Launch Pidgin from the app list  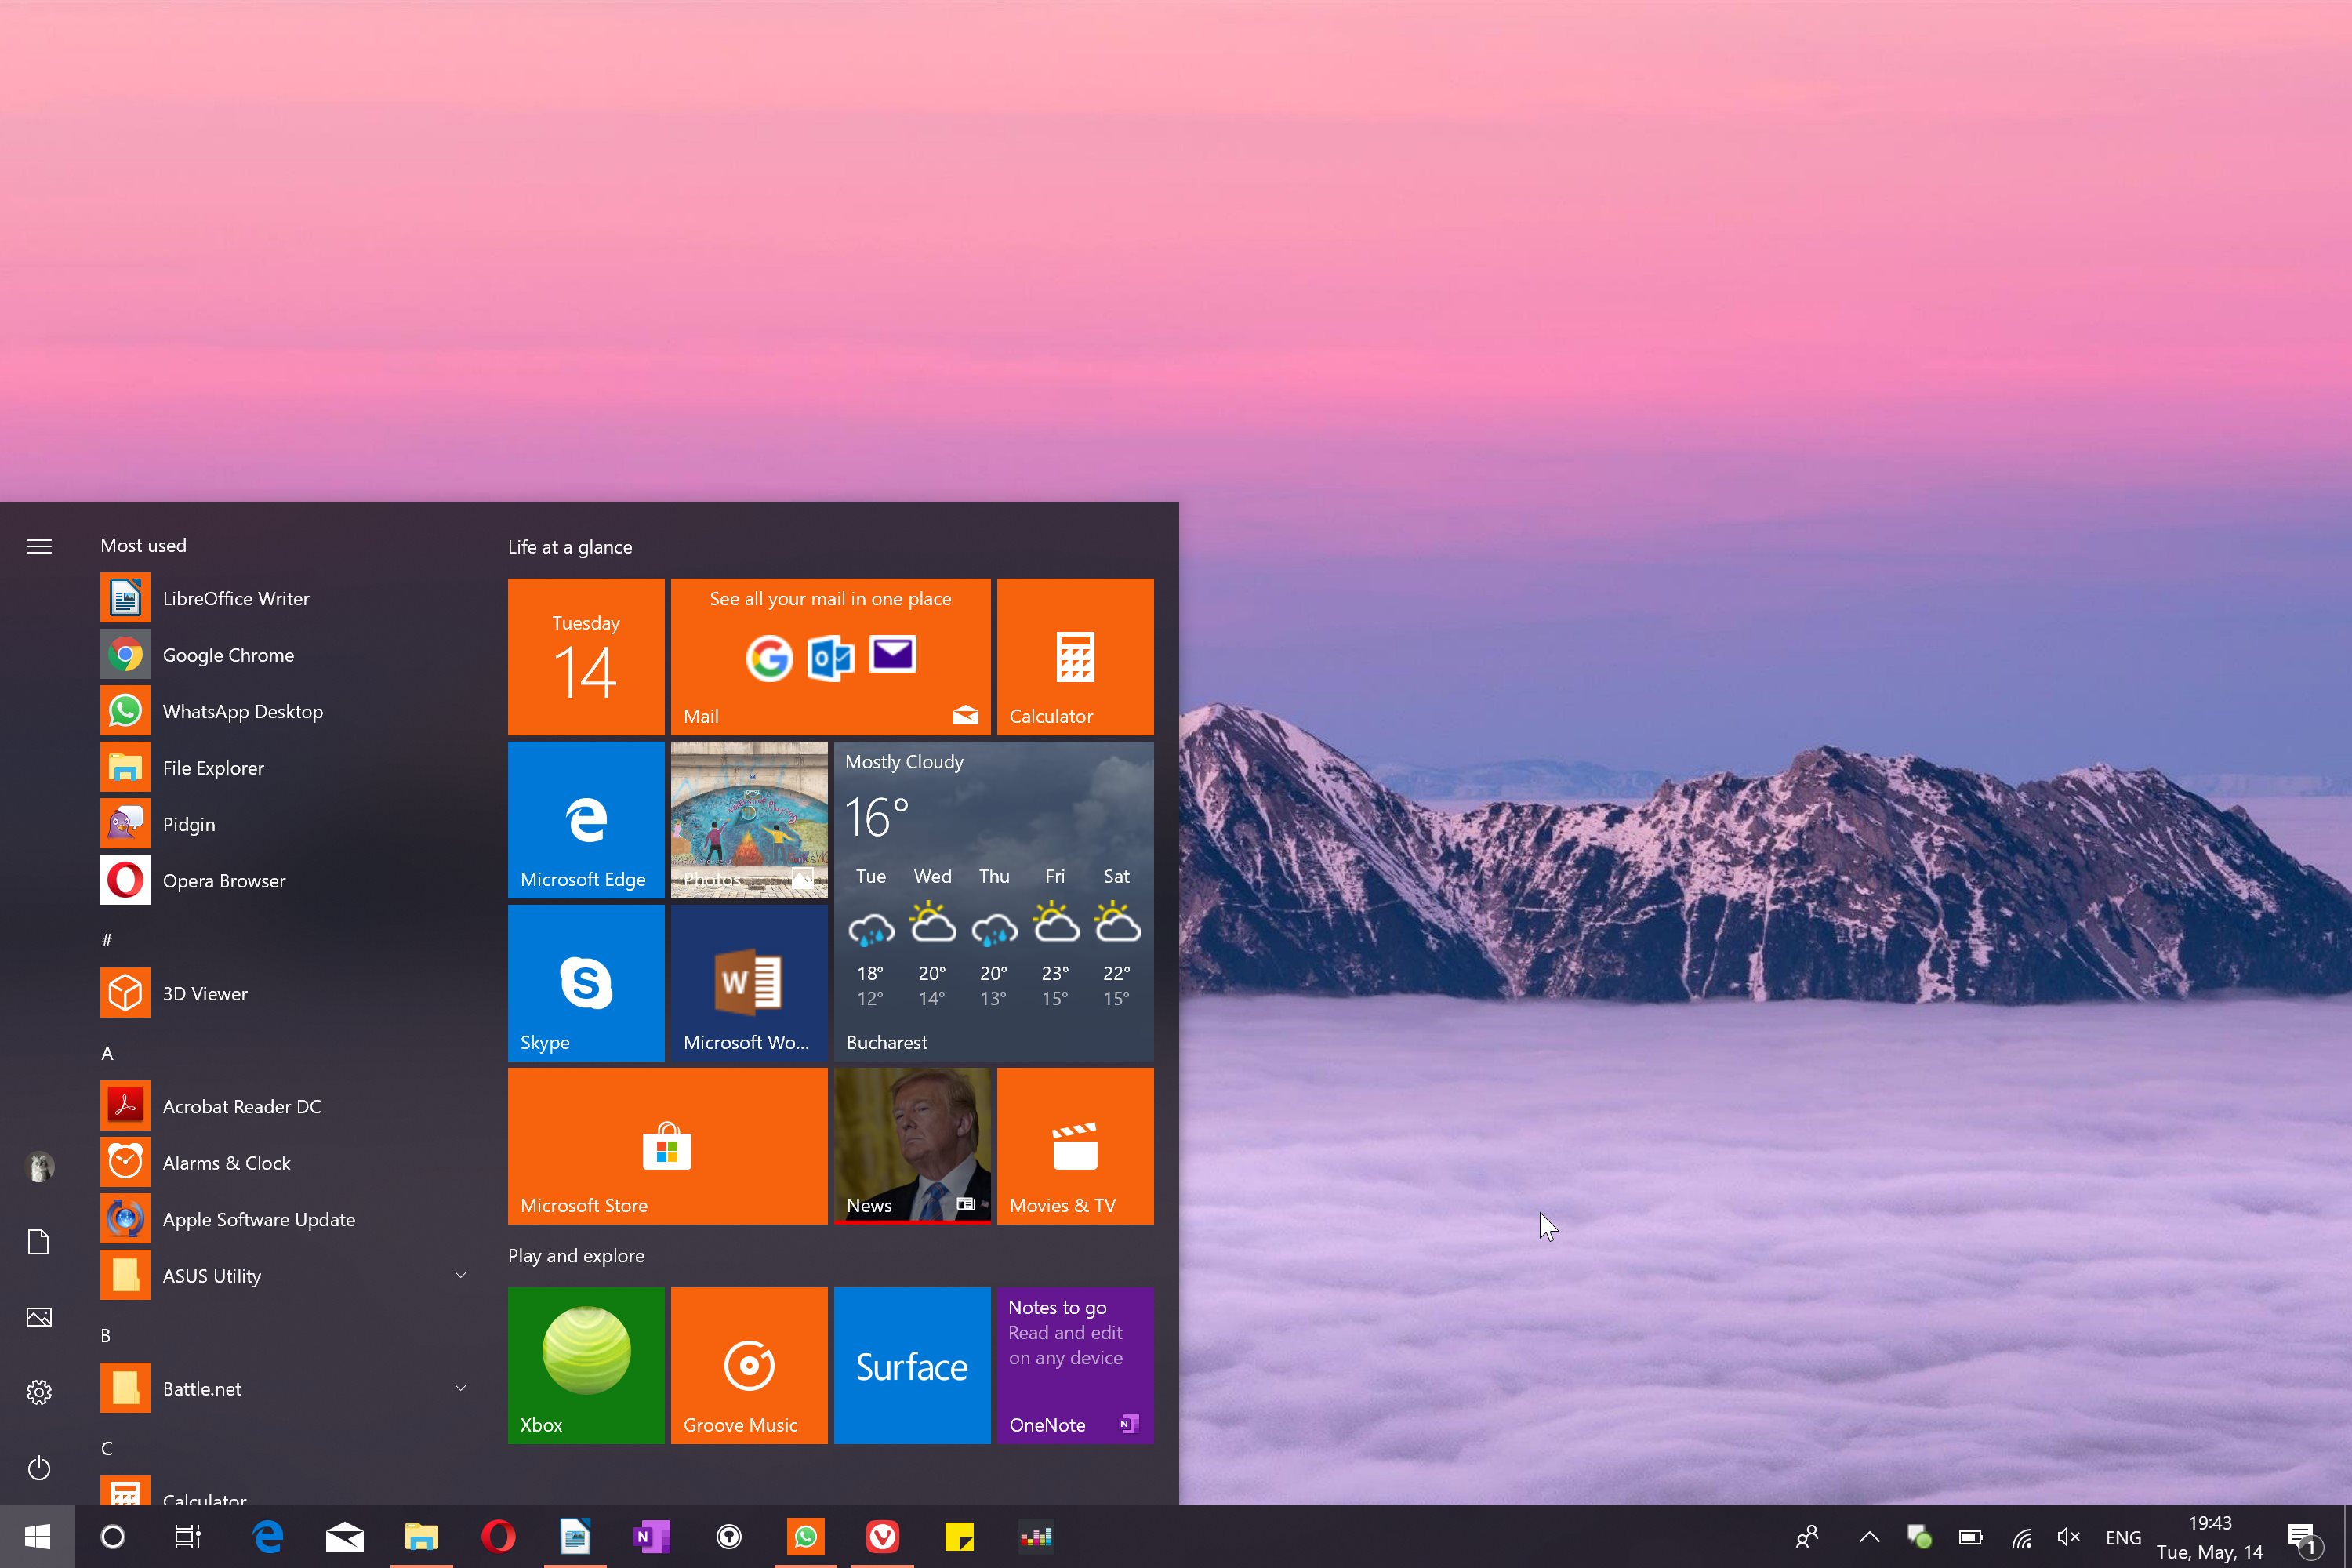coord(285,824)
